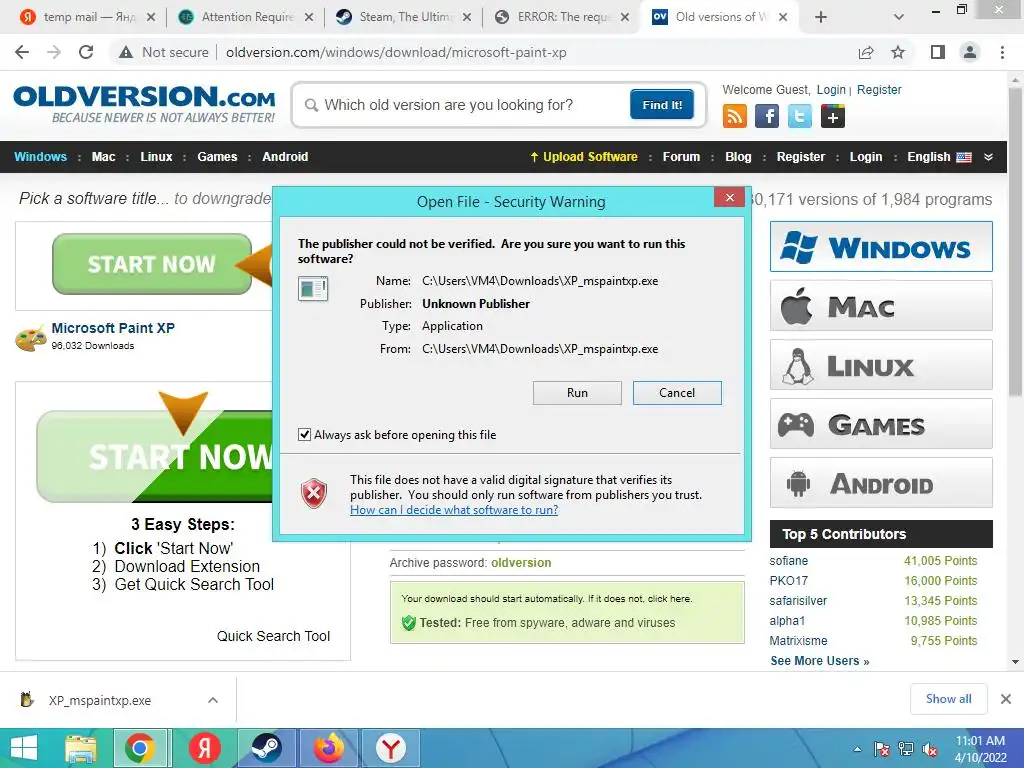The height and width of the screenshot is (768, 1024).
Task: Close the downloads bar
Action: 1006,699
